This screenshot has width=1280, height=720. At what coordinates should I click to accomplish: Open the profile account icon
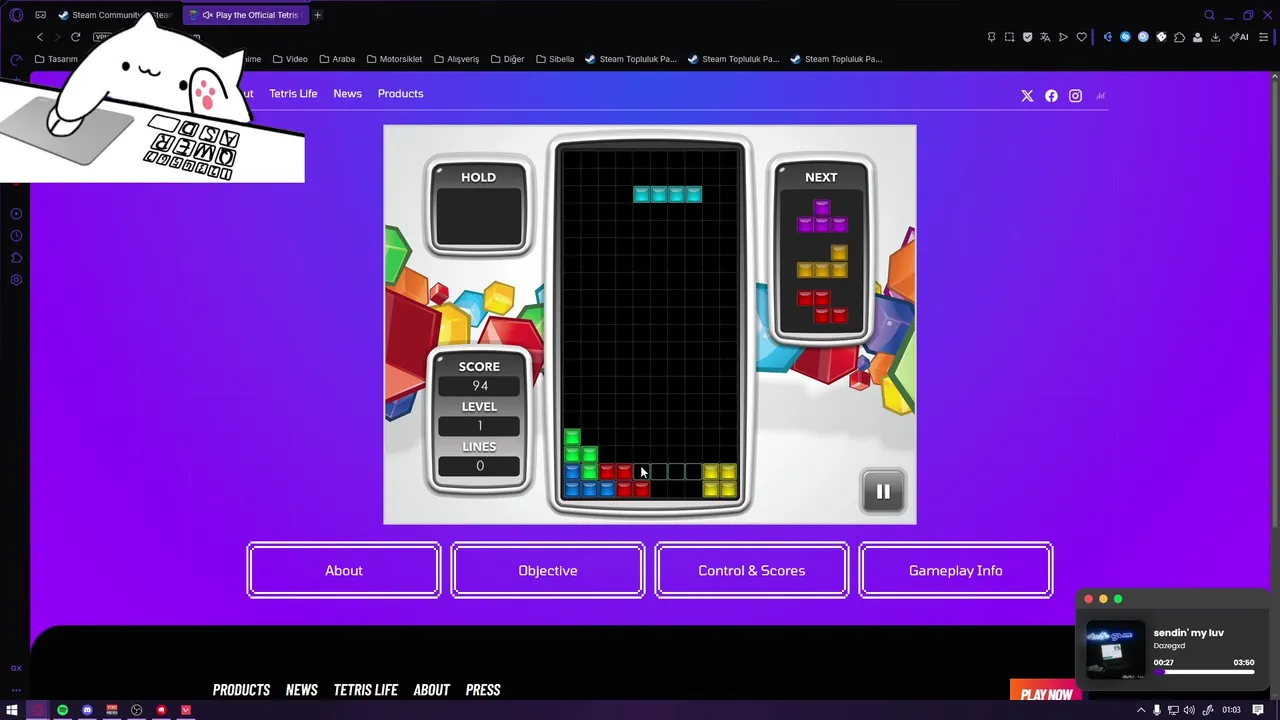pyautogui.click(x=1197, y=37)
